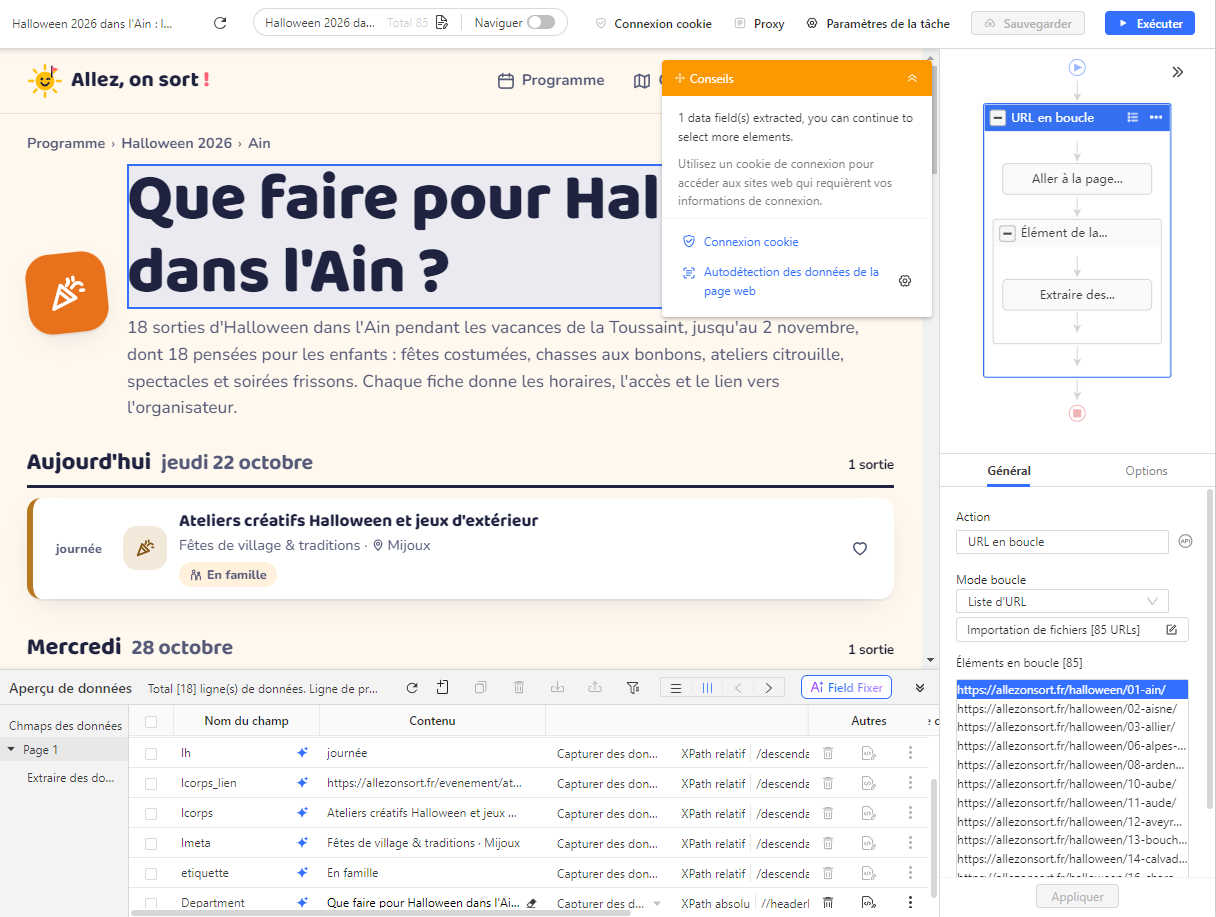Check the etiquette field row checkbox
1216x917 pixels.
pyautogui.click(x=151, y=874)
